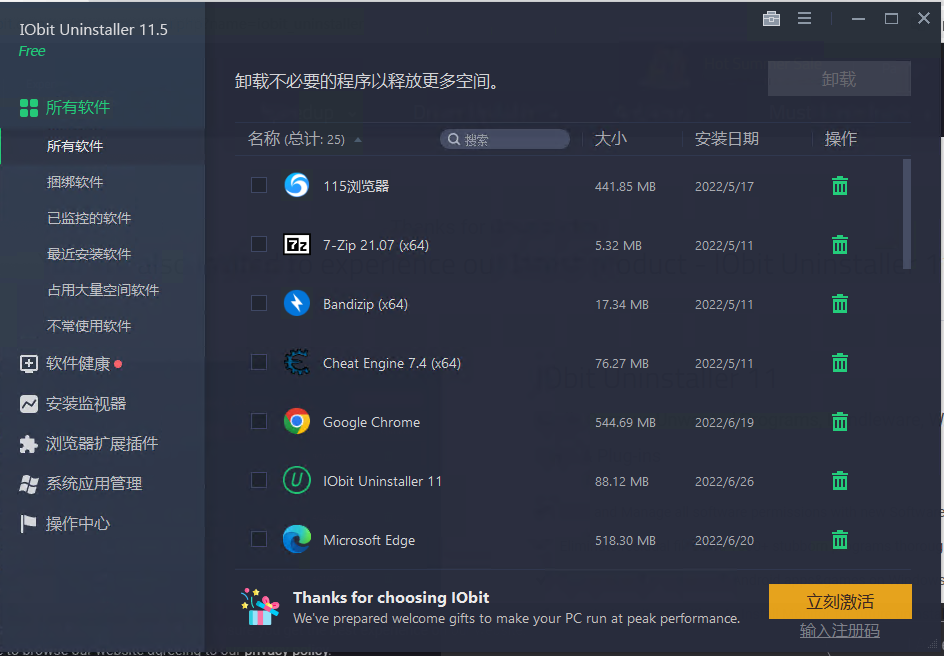Click the 2022/6/26 install date

point(724,481)
